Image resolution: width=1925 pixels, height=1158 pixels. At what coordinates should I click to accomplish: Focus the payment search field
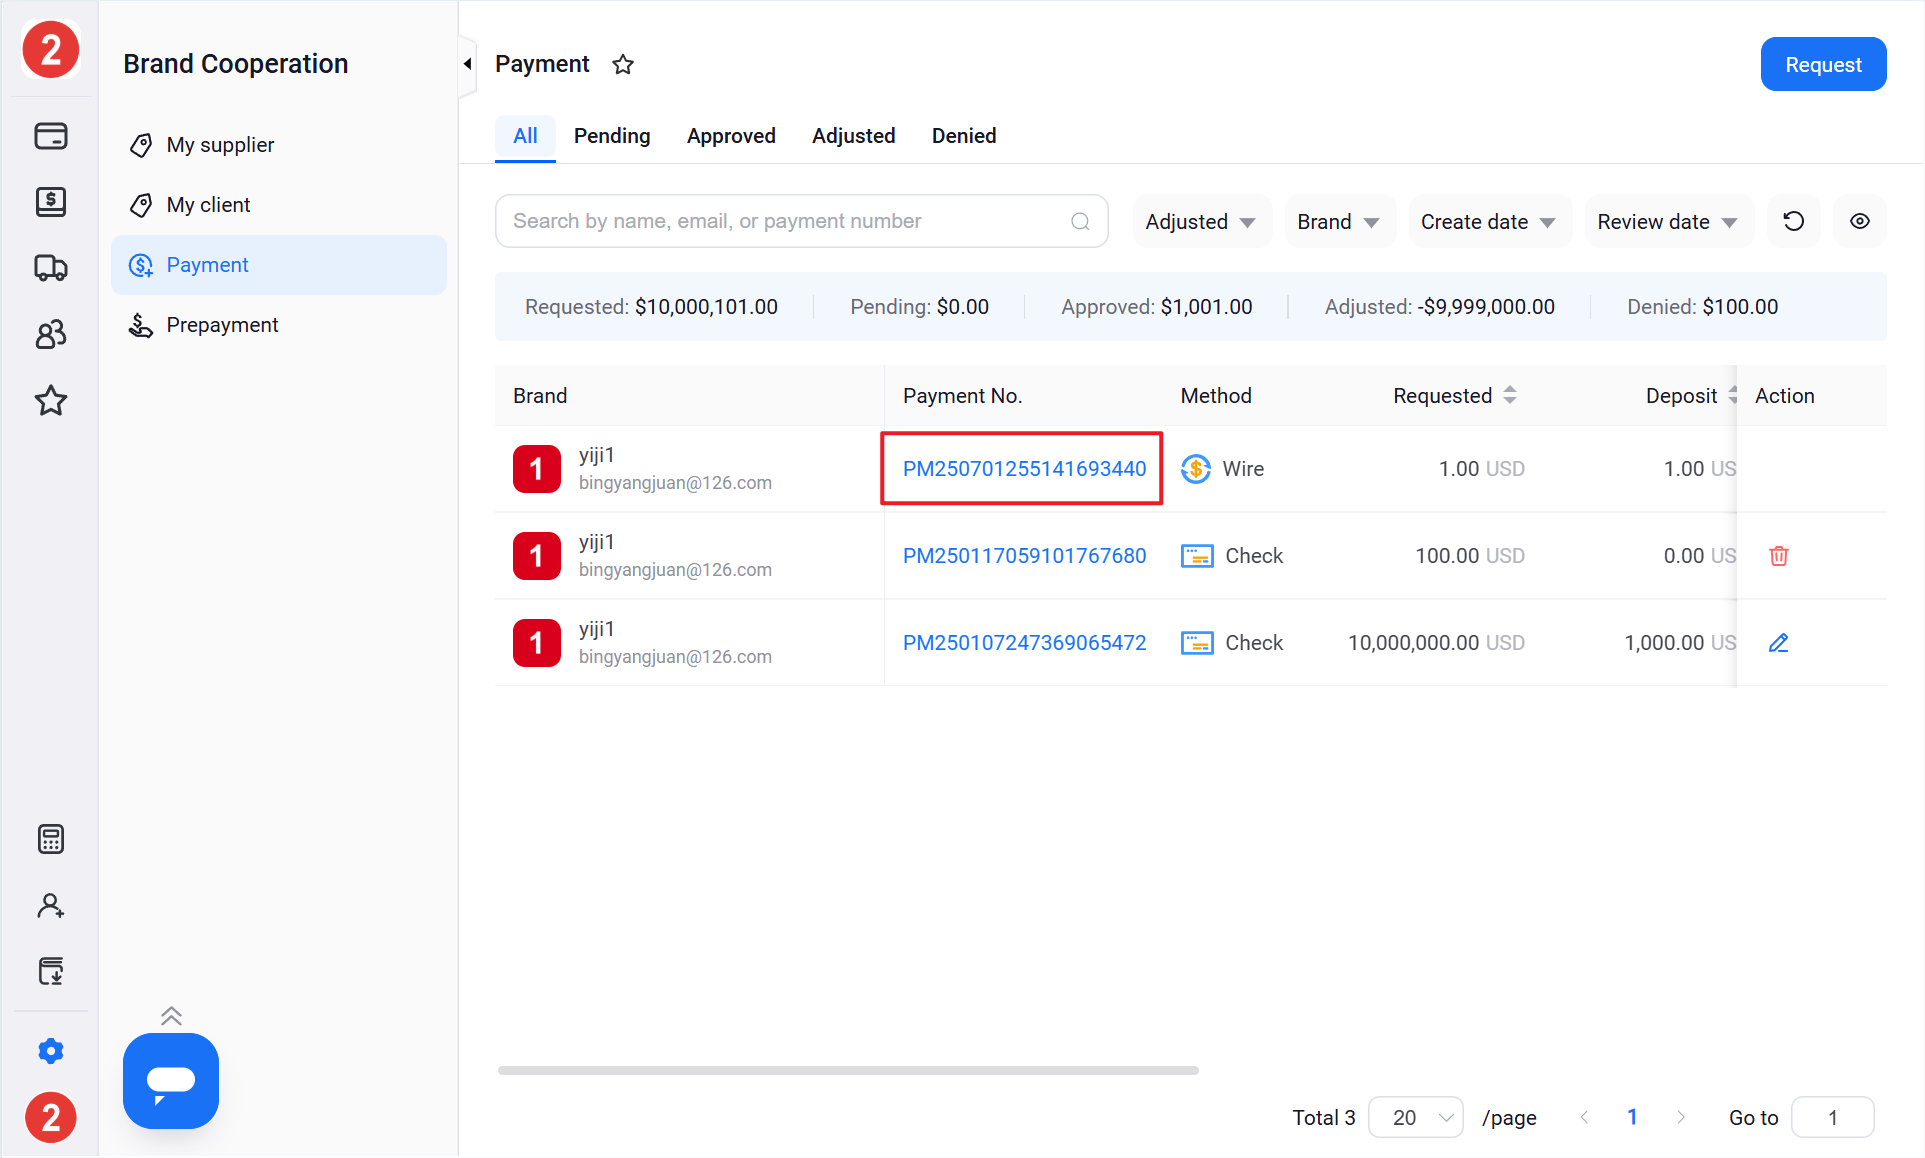click(801, 221)
